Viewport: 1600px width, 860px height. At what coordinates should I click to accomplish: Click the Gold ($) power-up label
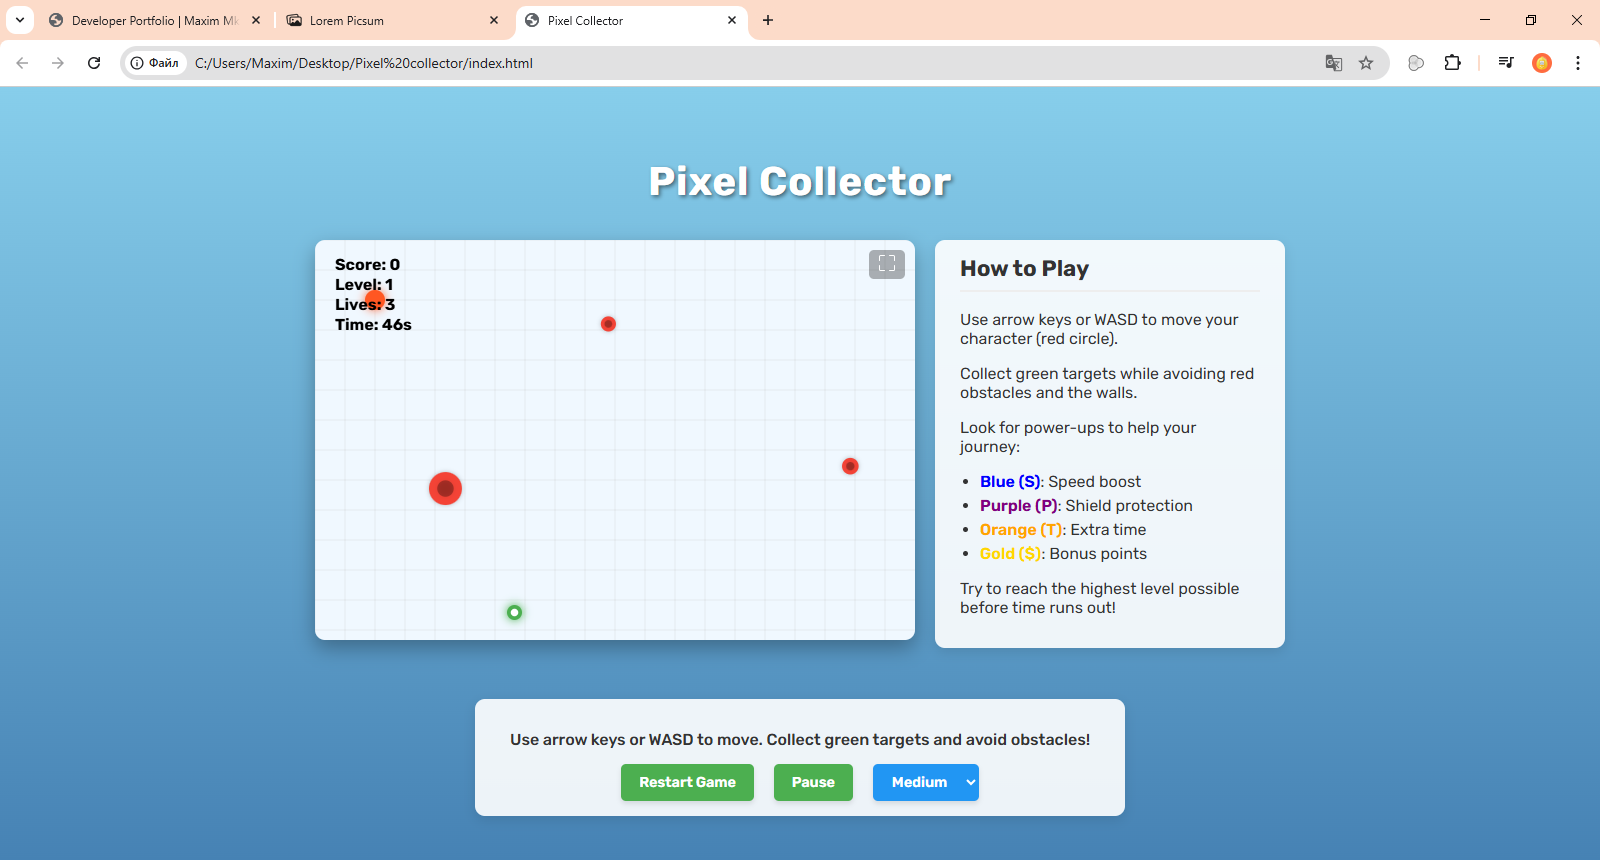pos(1011,554)
